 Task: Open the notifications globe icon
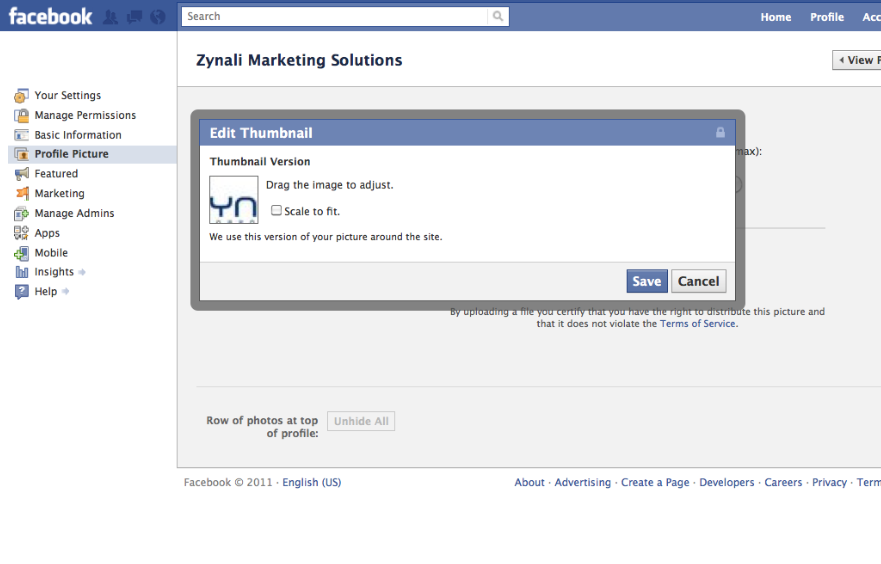click(x=158, y=17)
